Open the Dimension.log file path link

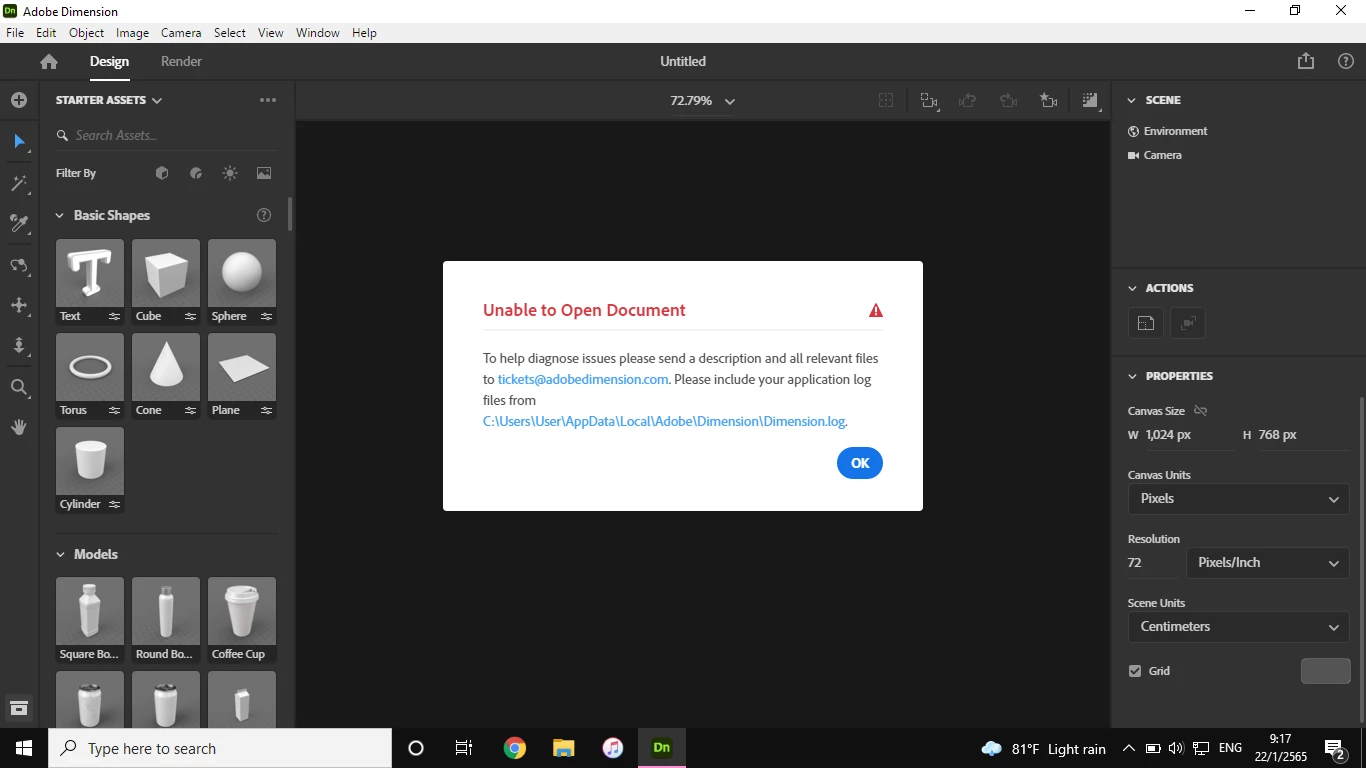point(664,421)
